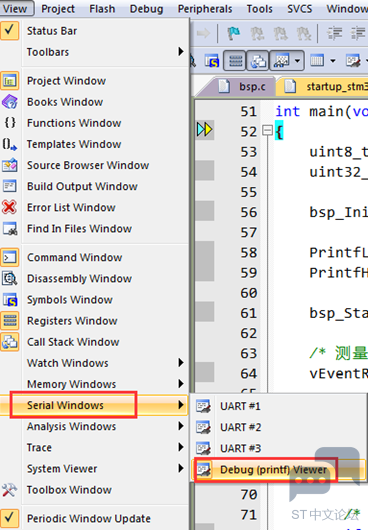Click the Find In Files Window icon
This screenshot has height=530, width=368.
pos(9,228)
